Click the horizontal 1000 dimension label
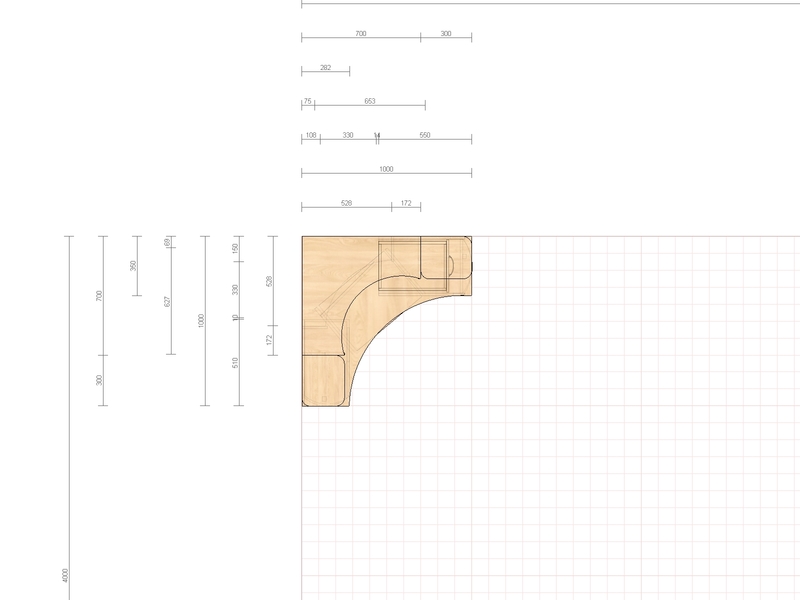Image resolution: width=800 pixels, height=600 pixels. pos(386,169)
